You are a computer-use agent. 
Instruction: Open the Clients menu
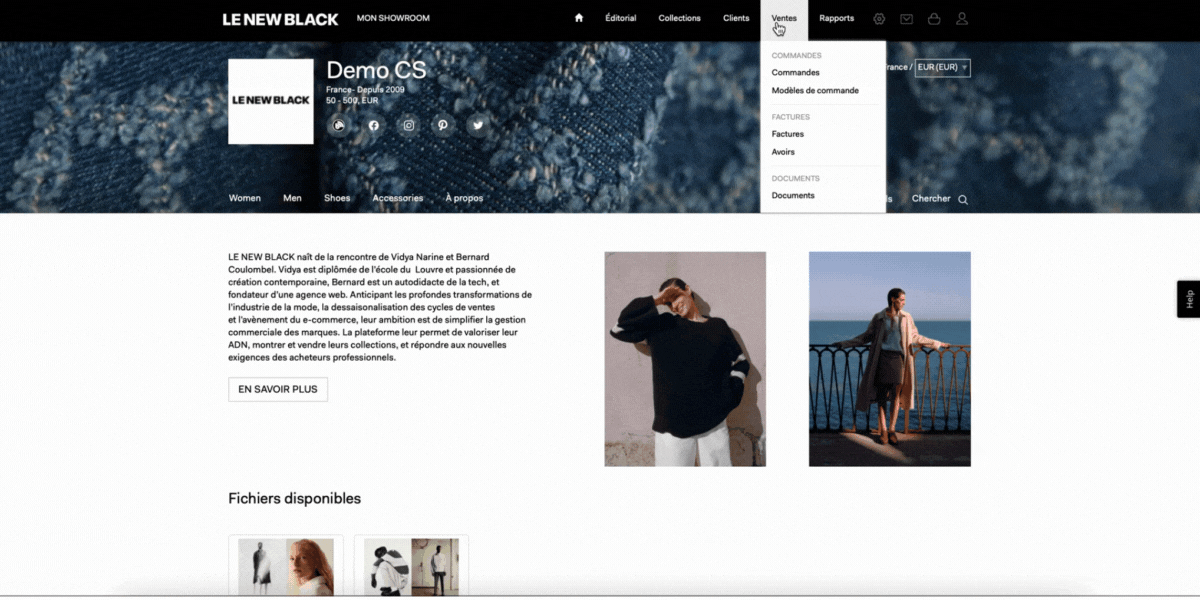tap(736, 18)
